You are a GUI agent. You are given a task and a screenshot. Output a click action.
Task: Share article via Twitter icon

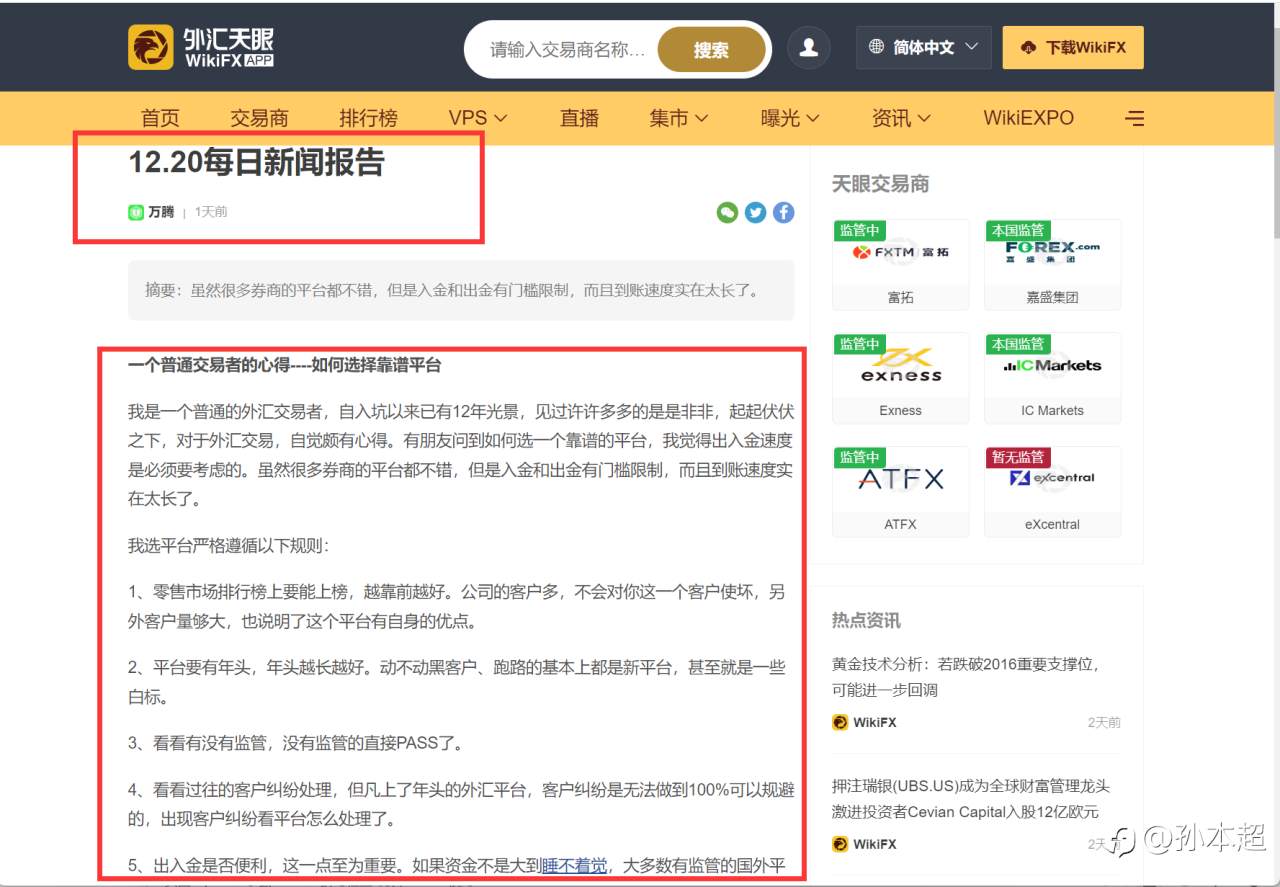[755, 212]
